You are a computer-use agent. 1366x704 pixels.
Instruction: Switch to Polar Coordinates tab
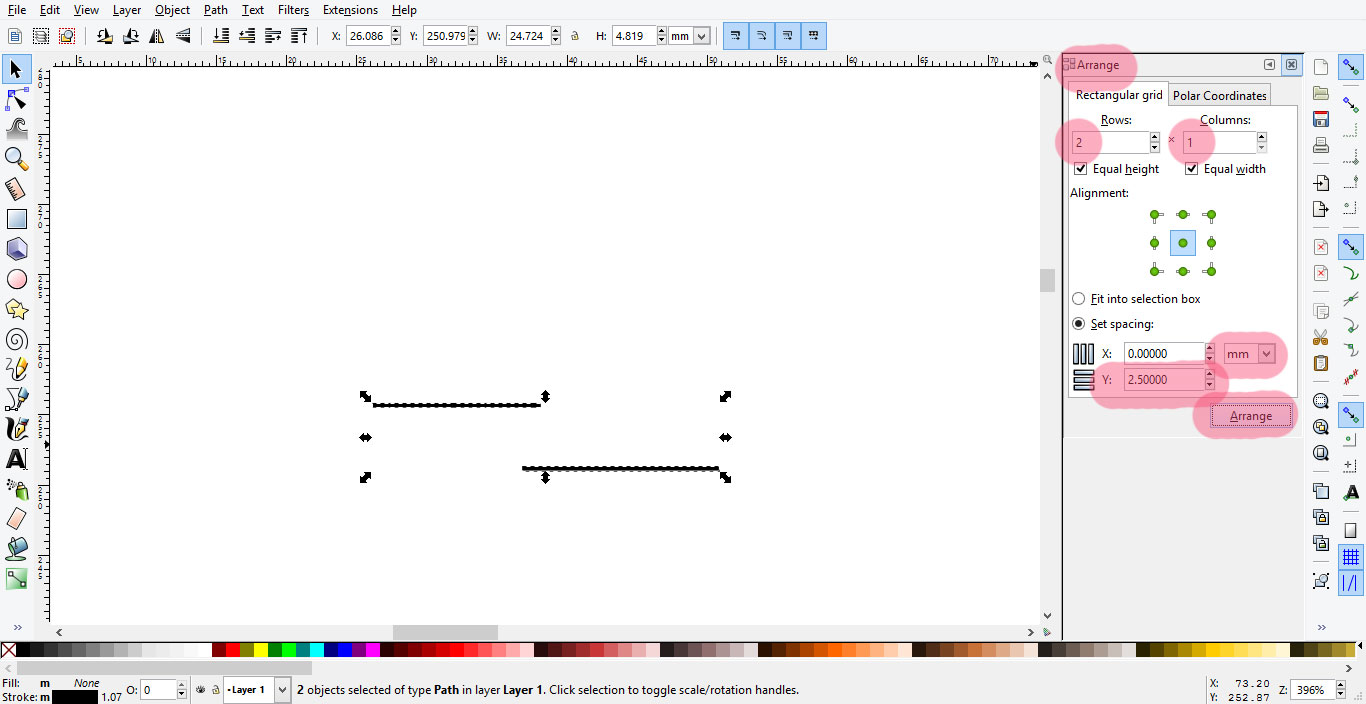click(1219, 96)
